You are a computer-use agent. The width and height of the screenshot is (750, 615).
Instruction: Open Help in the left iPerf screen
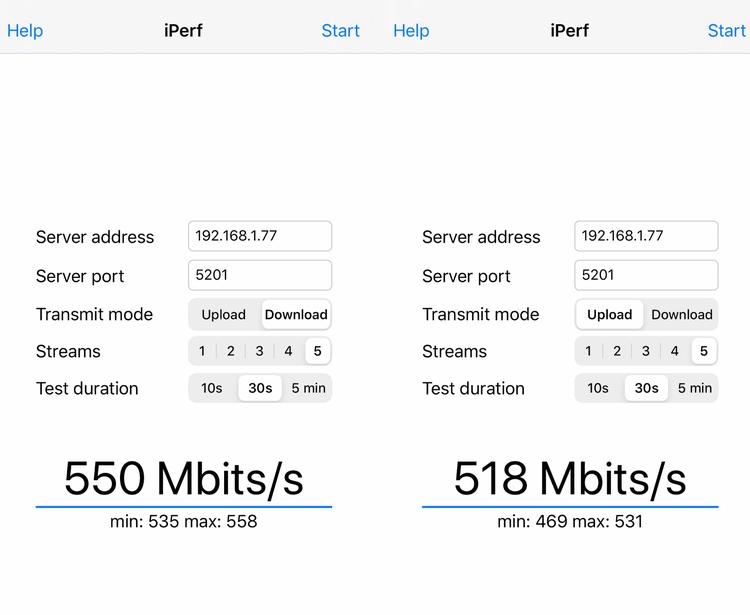tap(25, 30)
